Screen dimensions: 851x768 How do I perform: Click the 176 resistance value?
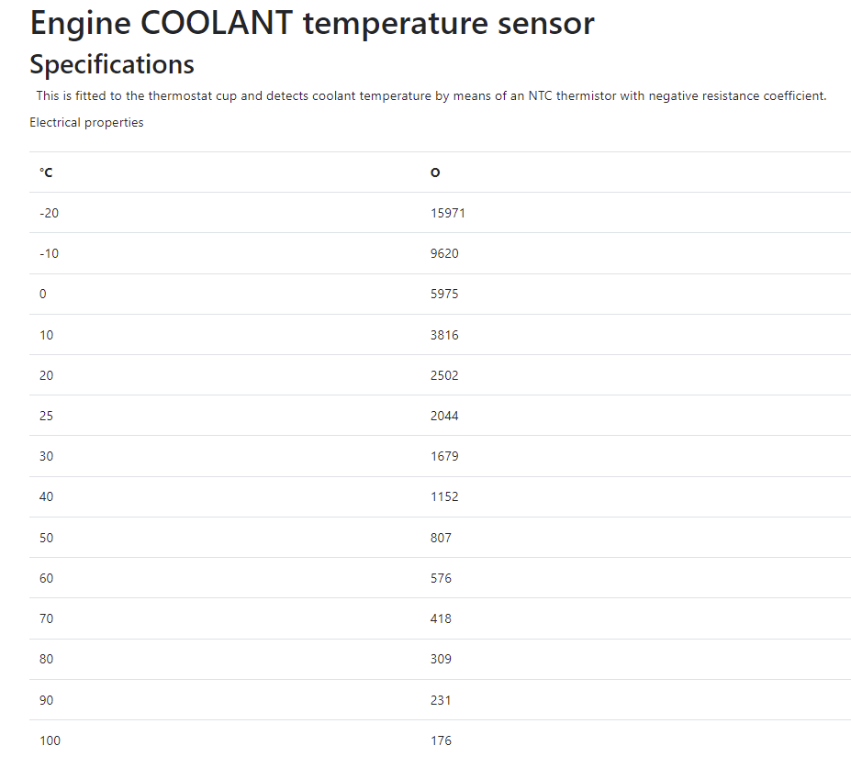[441, 741]
